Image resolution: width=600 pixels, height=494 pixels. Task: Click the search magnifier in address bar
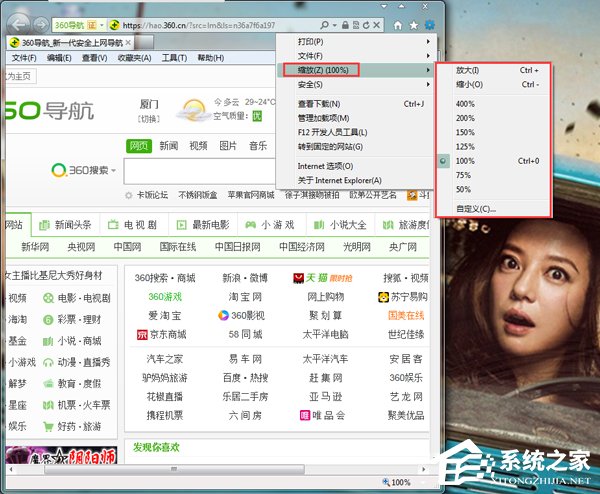(x=324, y=25)
